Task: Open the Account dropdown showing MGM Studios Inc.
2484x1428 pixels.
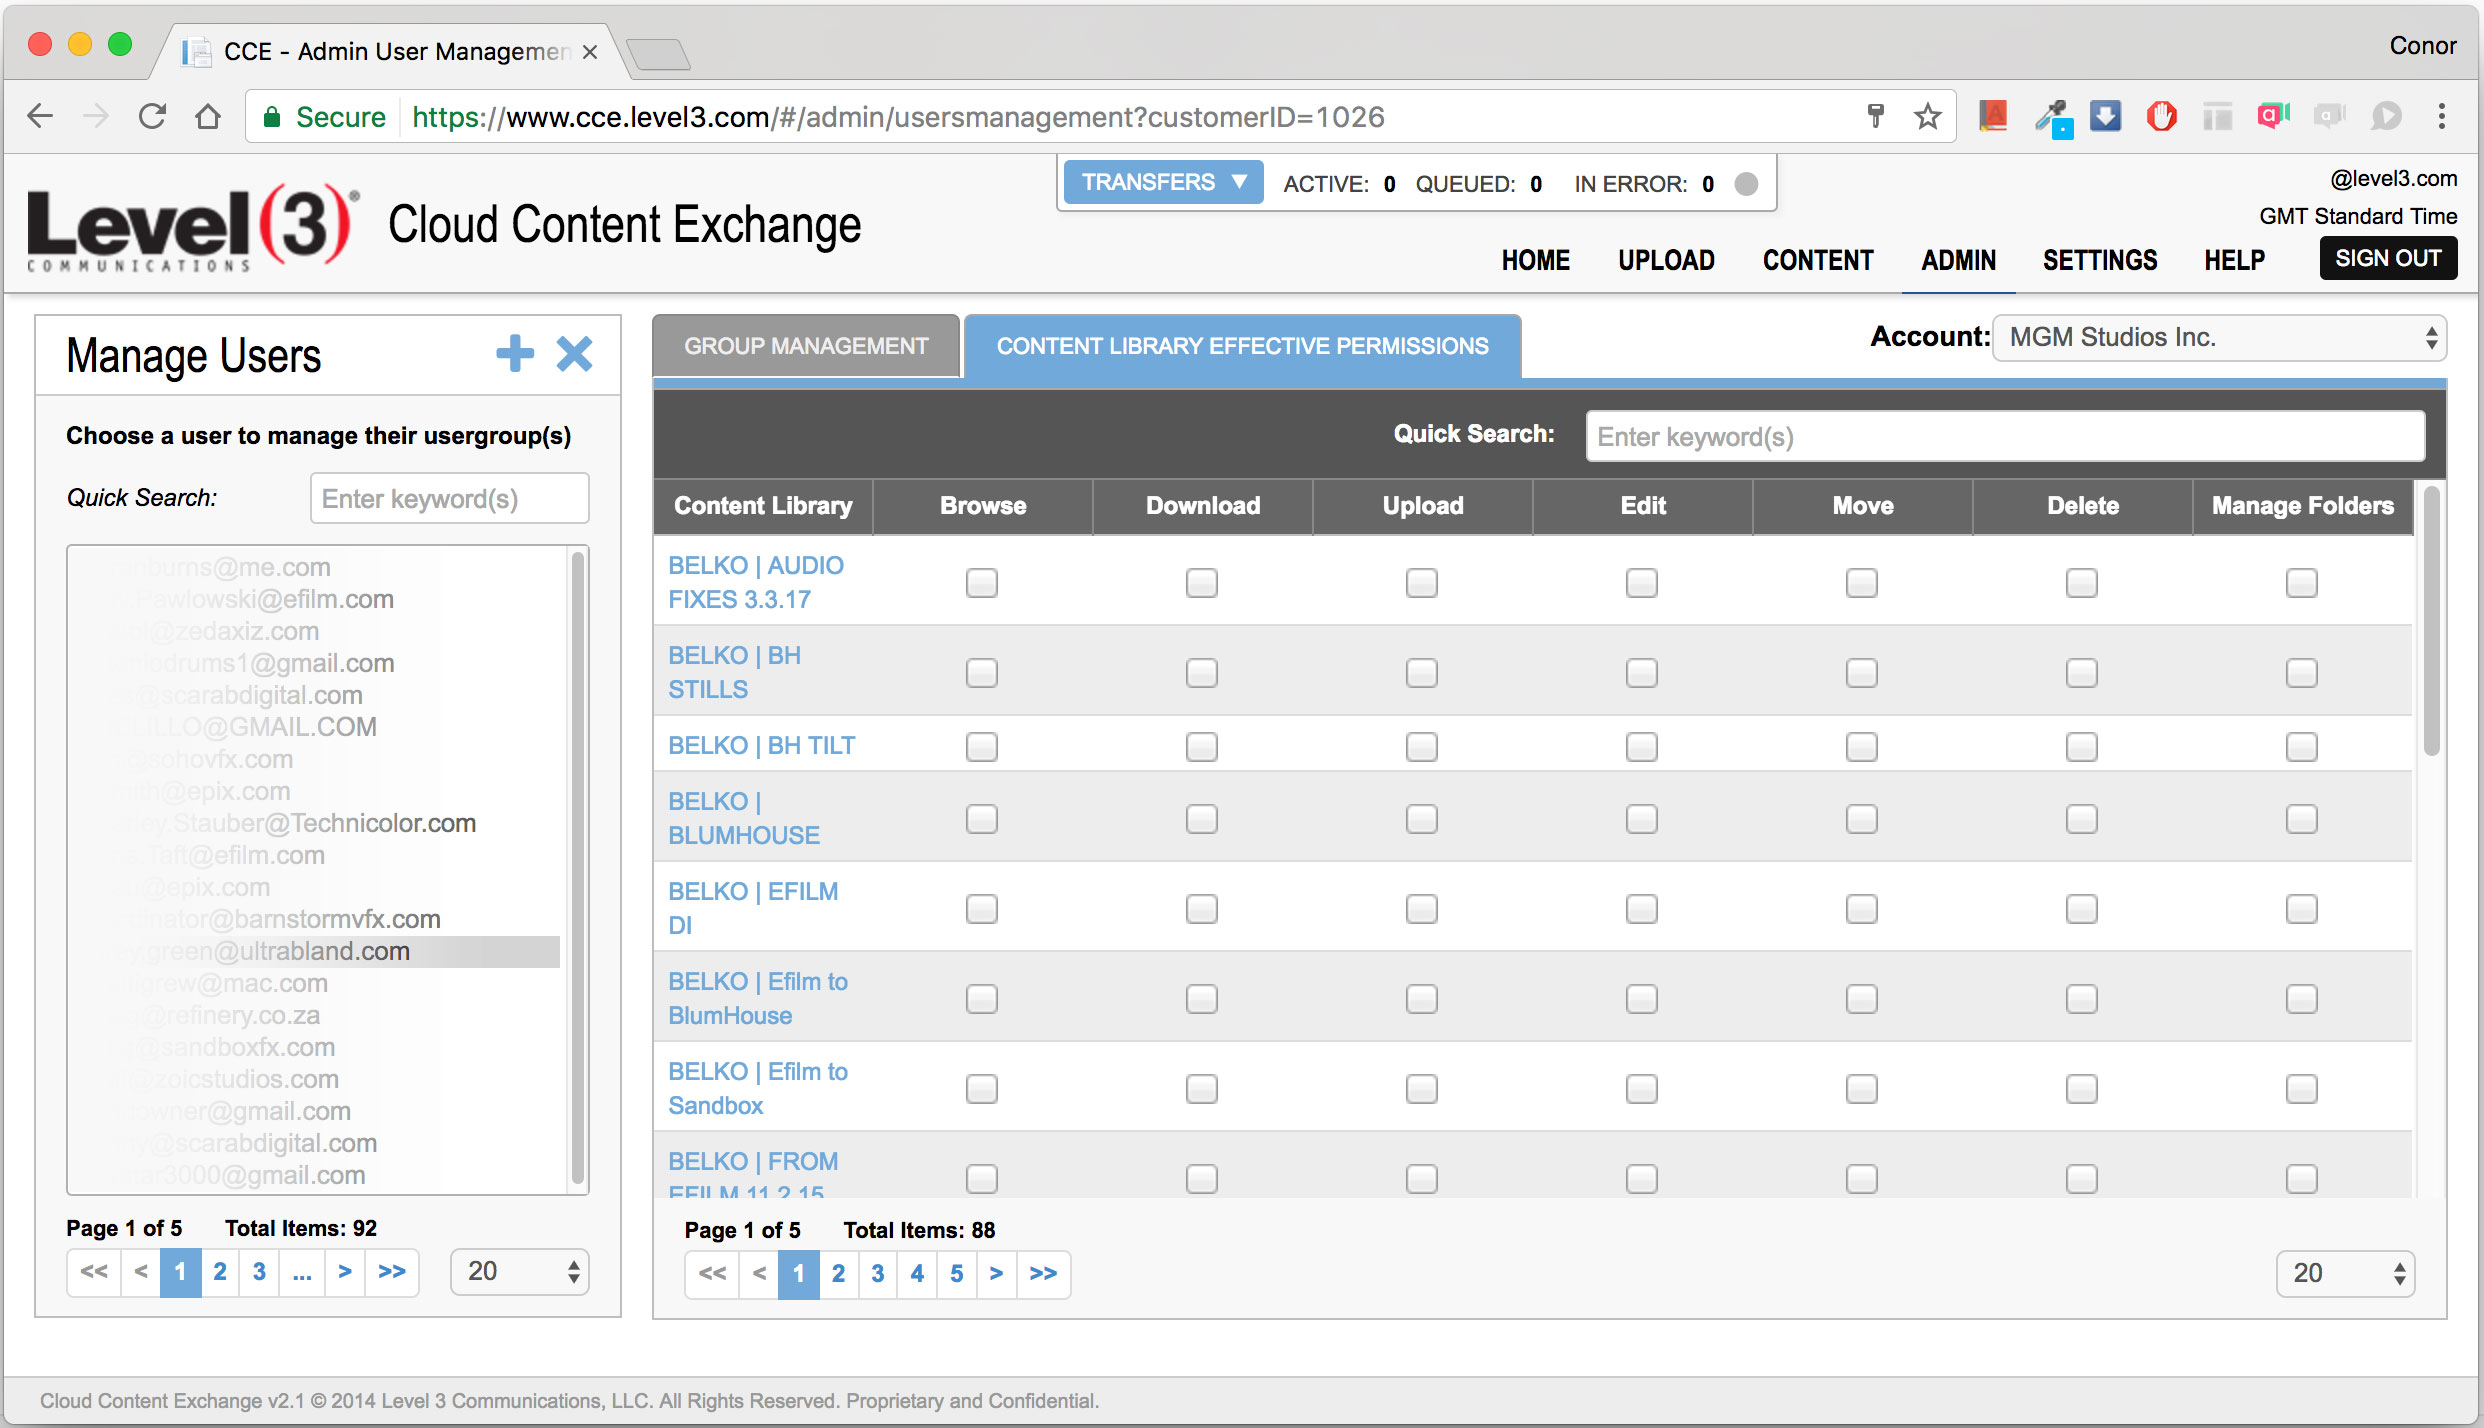Action: click(x=2219, y=338)
